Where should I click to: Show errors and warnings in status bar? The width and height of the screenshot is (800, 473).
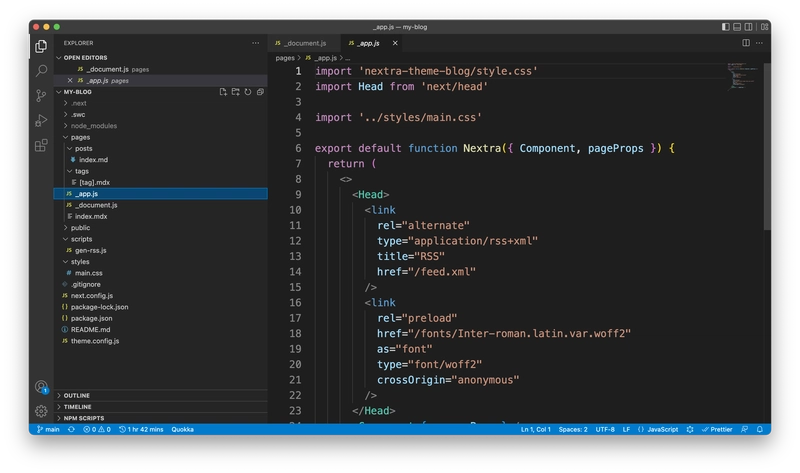pos(97,429)
